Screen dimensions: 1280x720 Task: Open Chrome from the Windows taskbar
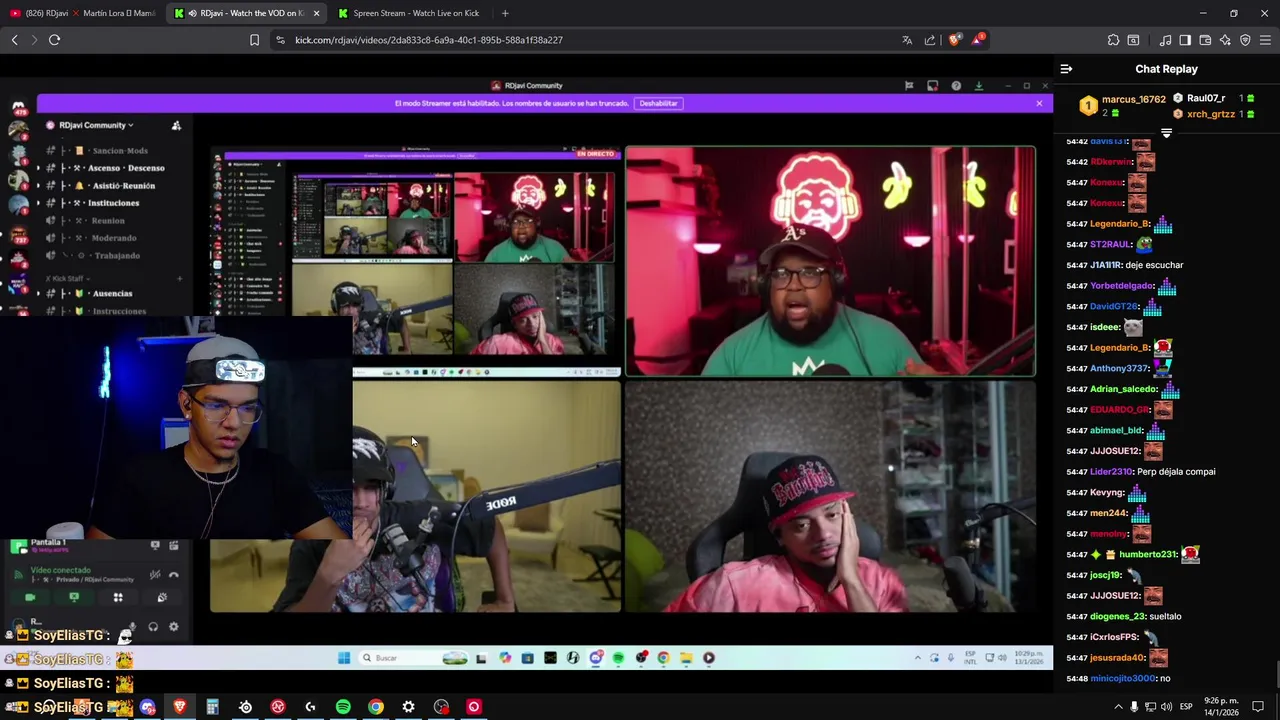click(376, 707)
